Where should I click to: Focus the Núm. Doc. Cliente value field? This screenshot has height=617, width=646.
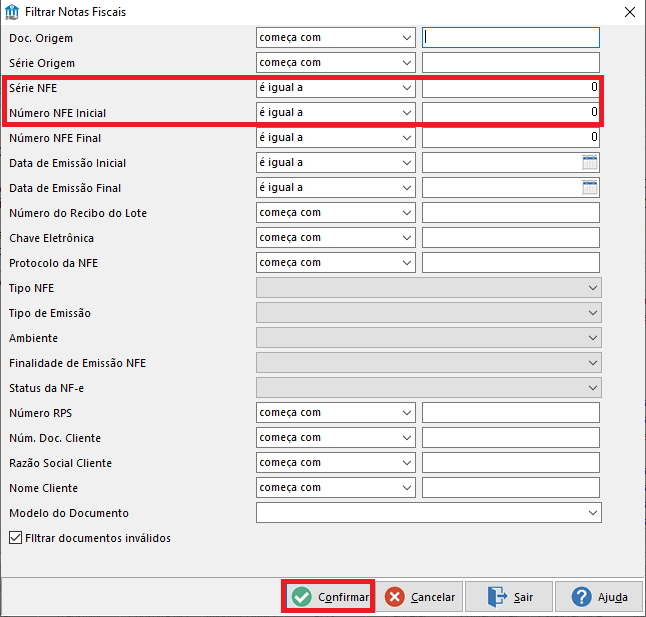point(510,438)
